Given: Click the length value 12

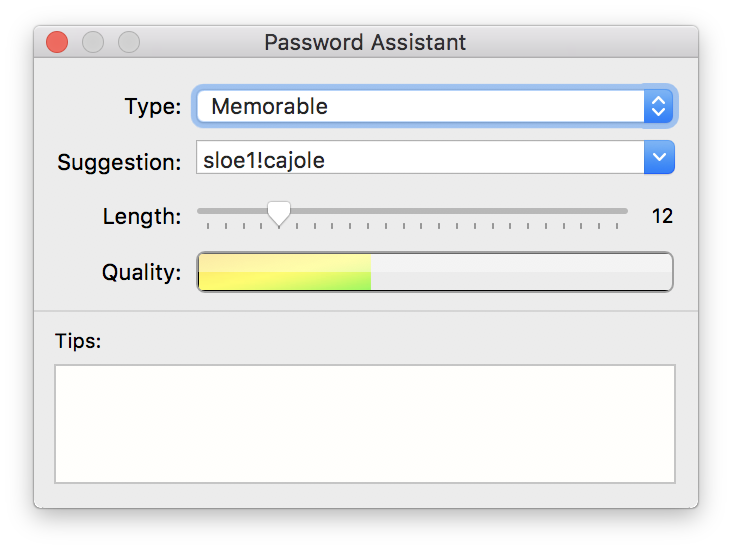Looking at the screenshot, I should coord(662,216).
